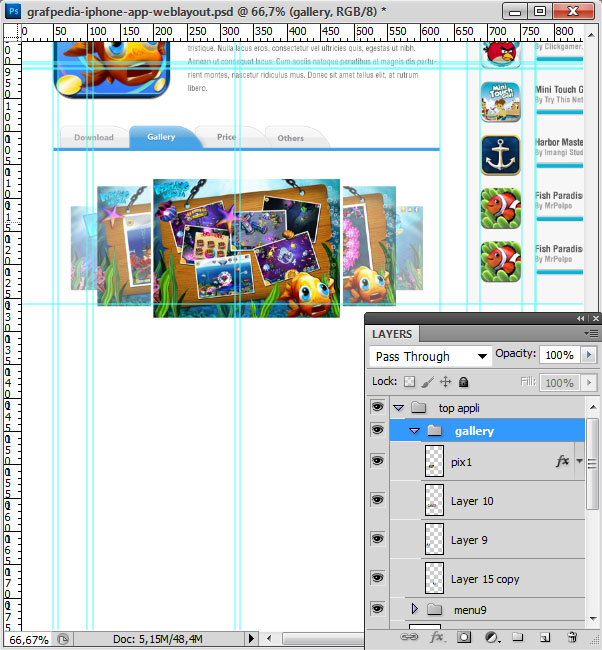The width and height of the screenshot is (602, 650).
Task: Toggle visibility of pix1 layer
Action: tap(377, 461)
